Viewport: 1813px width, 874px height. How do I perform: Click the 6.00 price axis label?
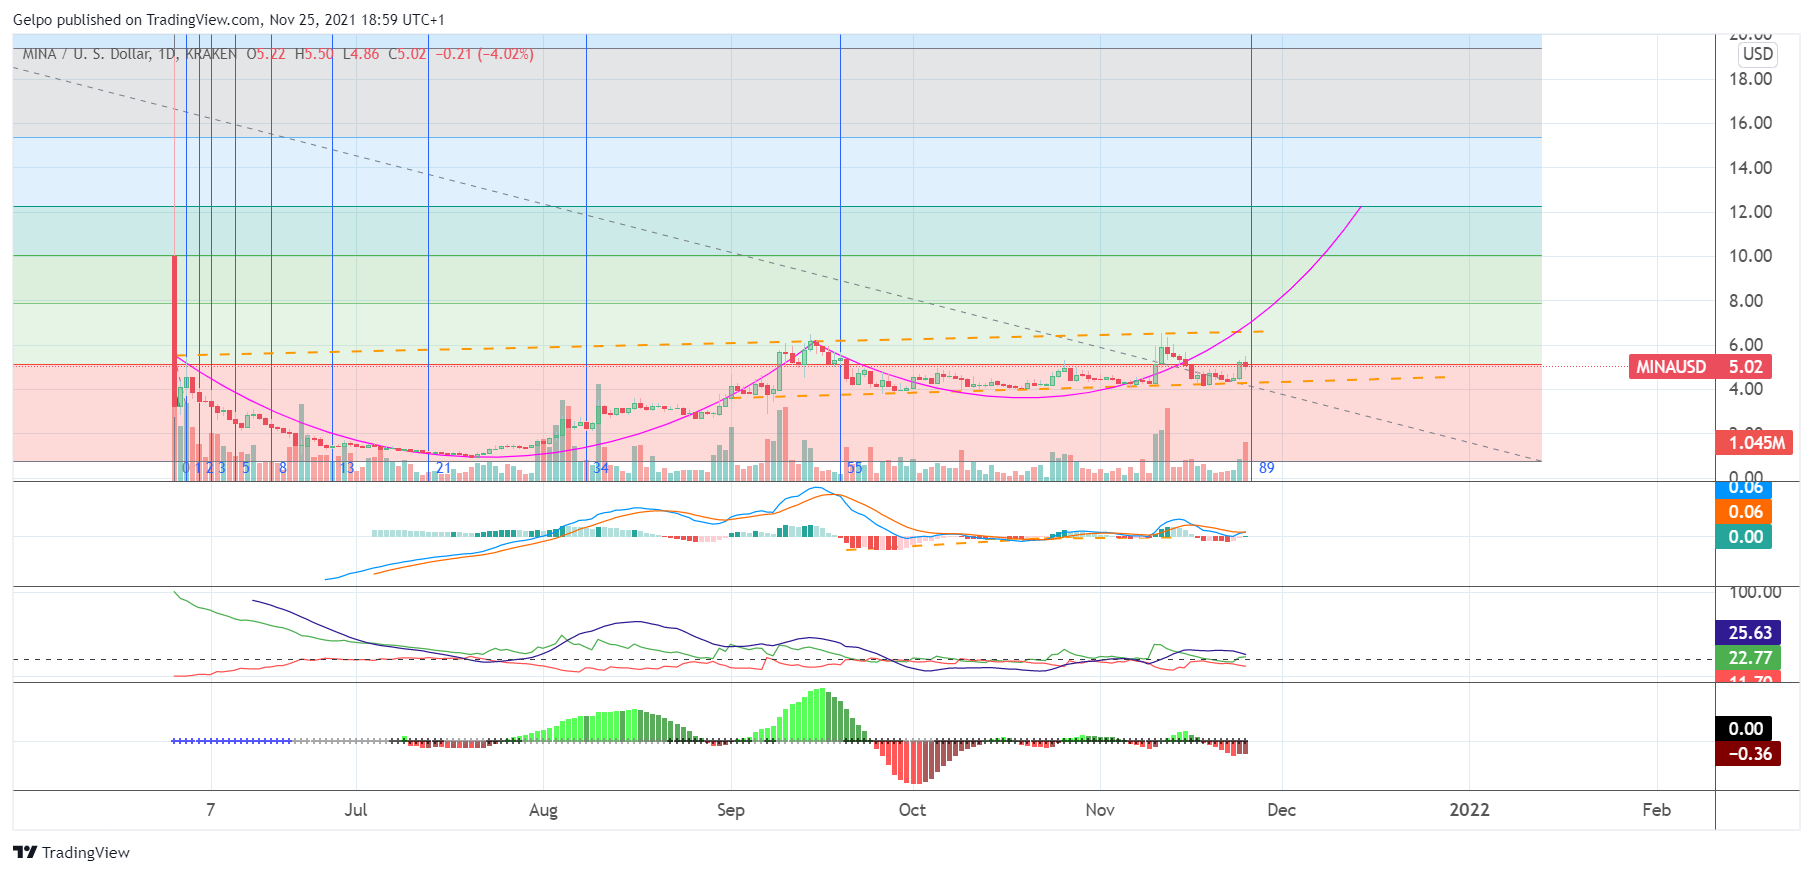[x=1746, y=345]
